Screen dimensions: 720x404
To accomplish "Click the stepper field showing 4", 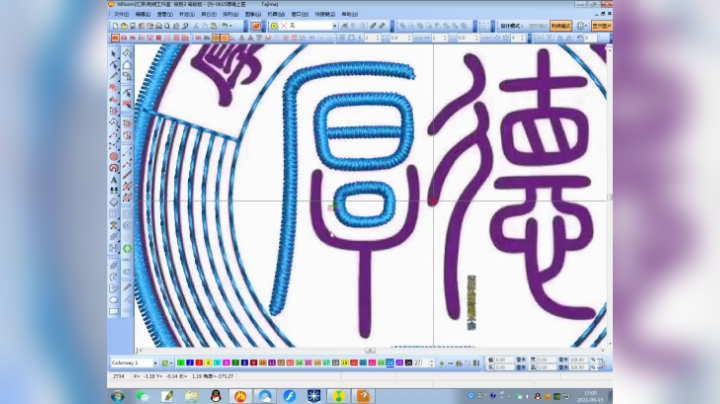I will pos(518,38).
